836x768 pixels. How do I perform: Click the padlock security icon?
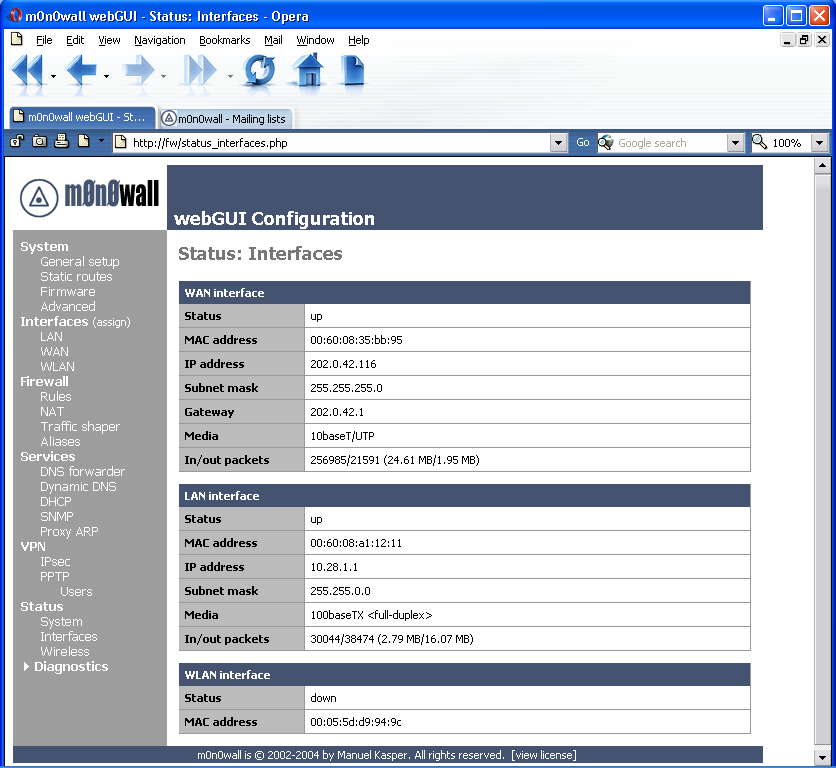pos(15,142)
